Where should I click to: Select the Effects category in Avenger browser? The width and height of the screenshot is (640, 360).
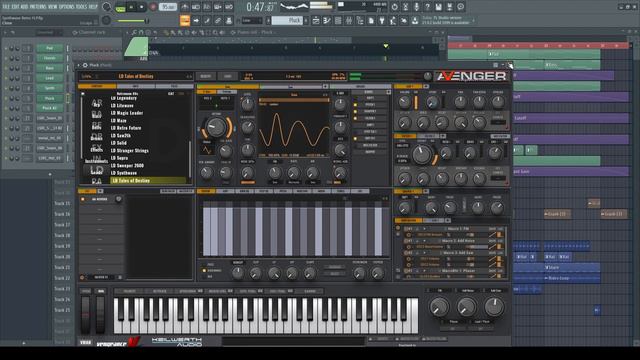tap(97, 148)
